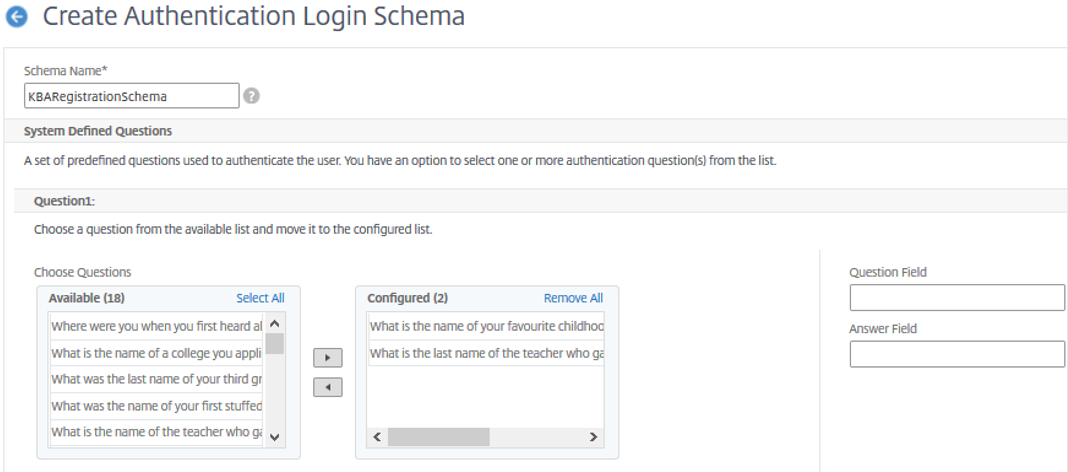The width and height of the screenshot is (1068, 472).
Task: Move selected question to Configured list
Action: 328,358
